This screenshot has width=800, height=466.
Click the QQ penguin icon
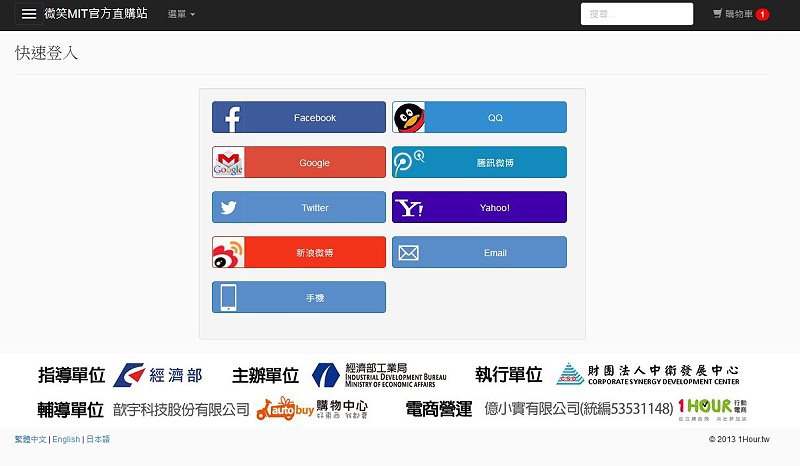(409, 117)
